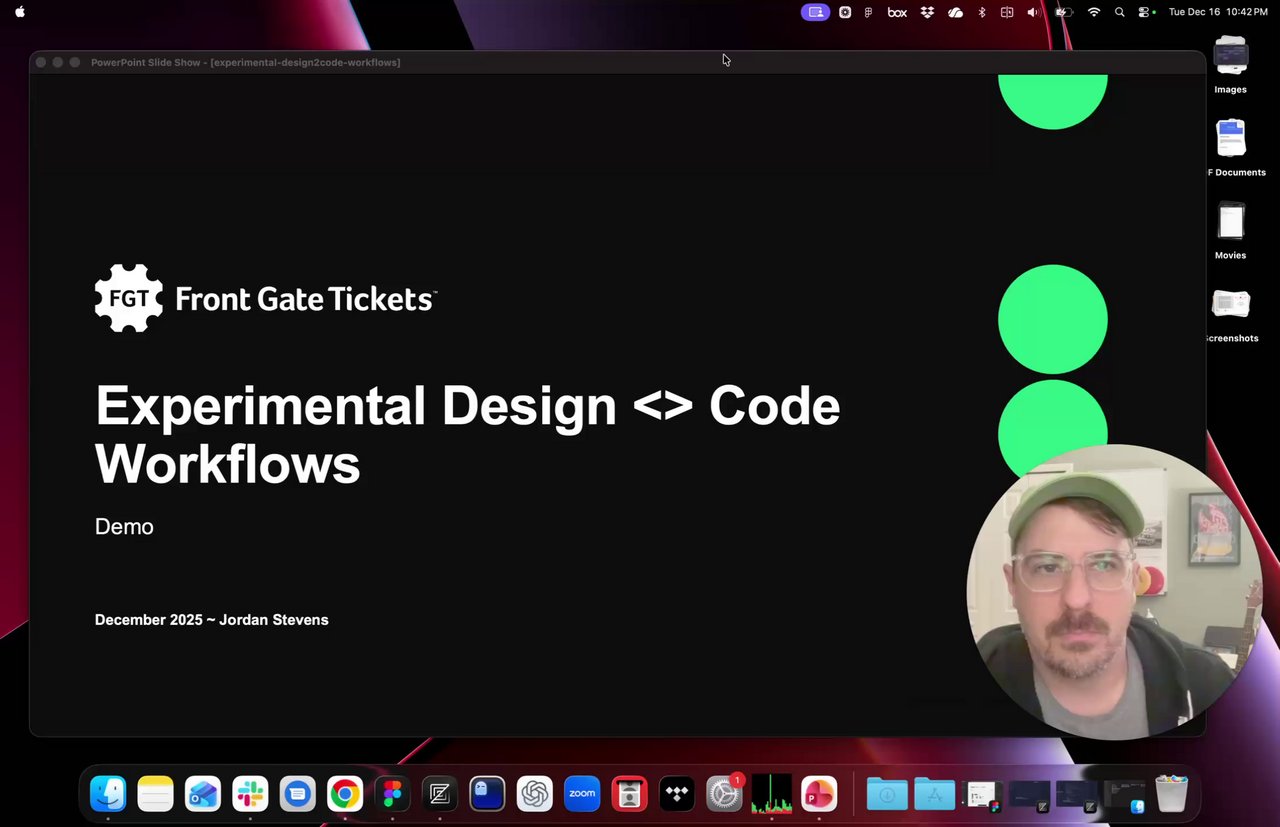Open the Figma menu bar icon
Screen dimensions: 1280x827
click(868, 12)
